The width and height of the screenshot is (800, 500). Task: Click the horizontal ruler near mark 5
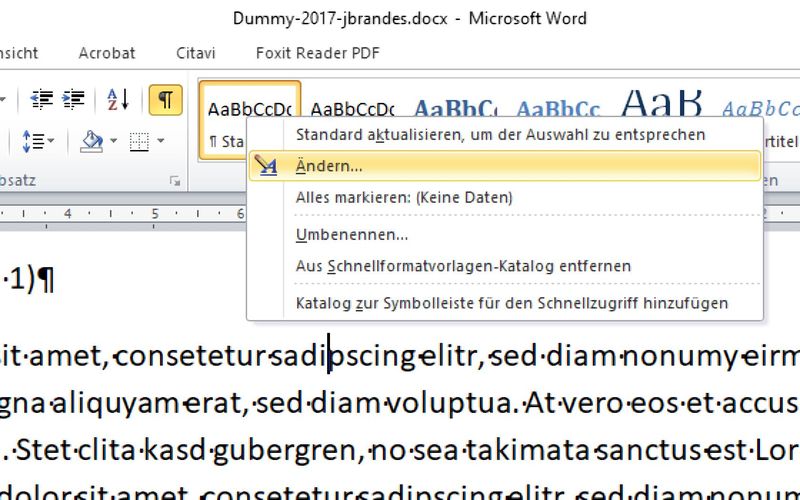click(155, 214)
